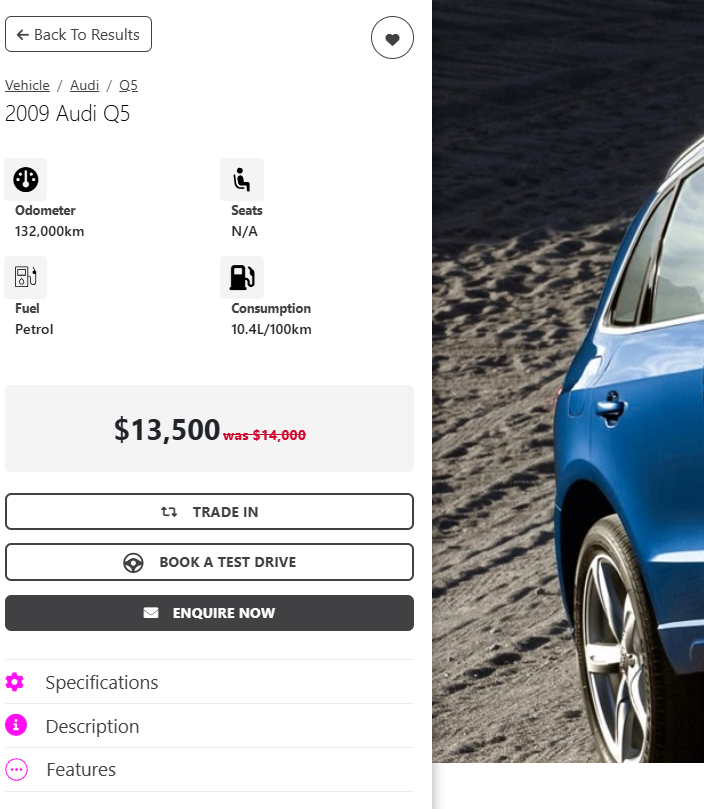
Task: Click the pink gear Specifications icon
Action: pos(15,682)
